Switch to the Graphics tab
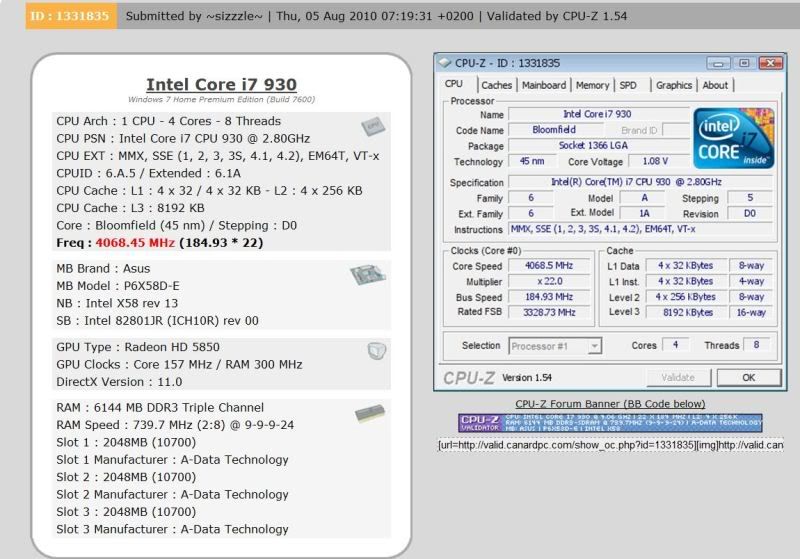The height and width of the screenshot is (559, 800). click(x=674, y=85)
